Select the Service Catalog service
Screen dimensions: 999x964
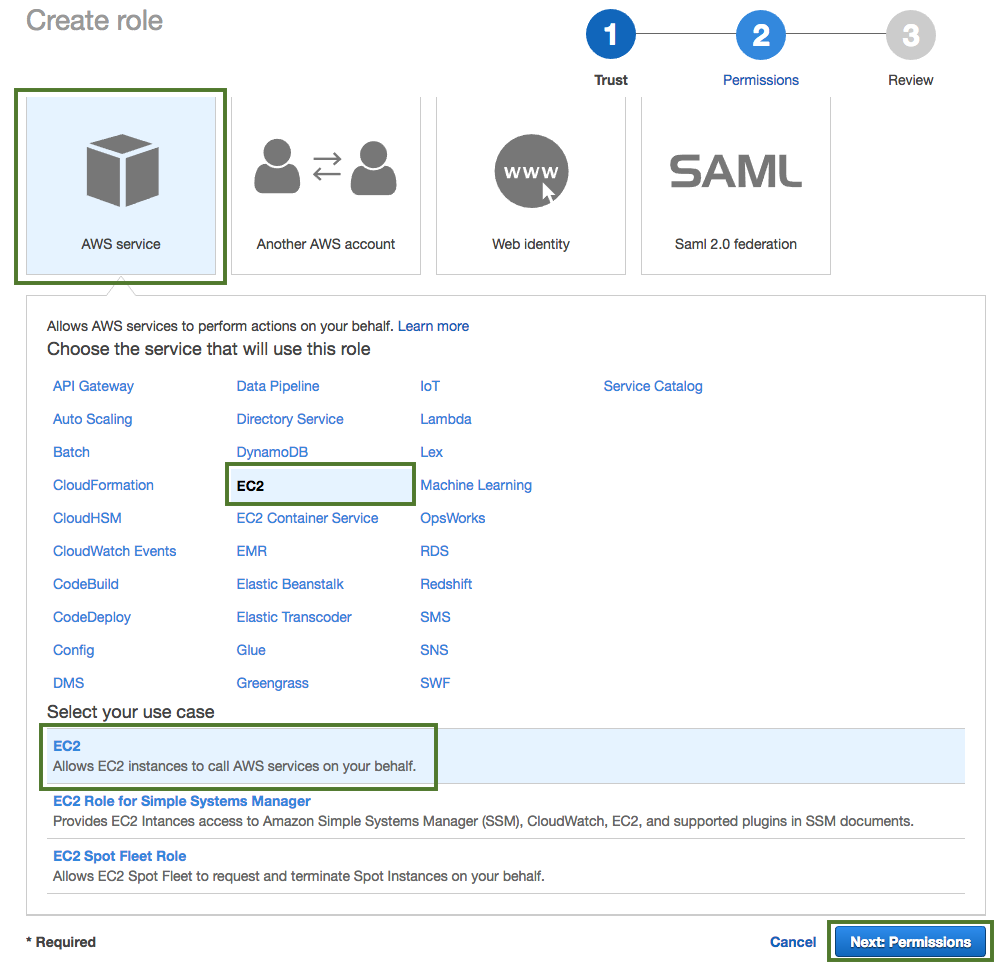tap(653, 386)
